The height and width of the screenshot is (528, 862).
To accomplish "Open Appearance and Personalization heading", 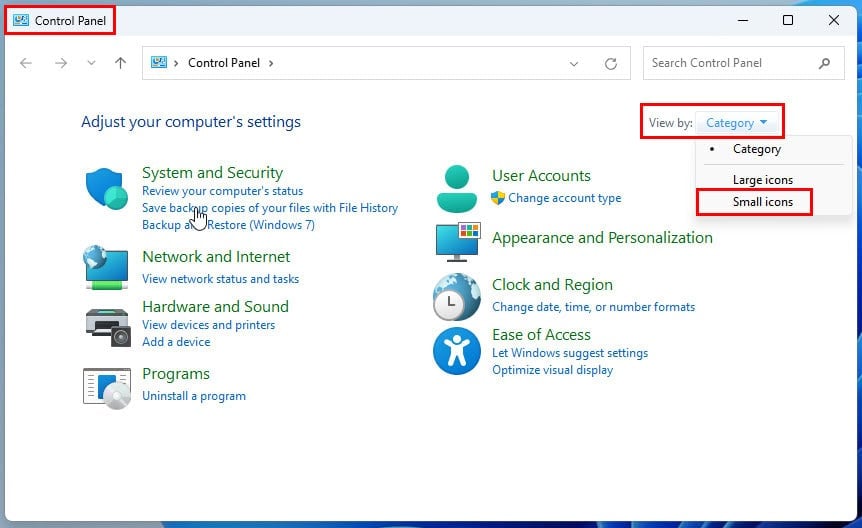I will 602,238.
